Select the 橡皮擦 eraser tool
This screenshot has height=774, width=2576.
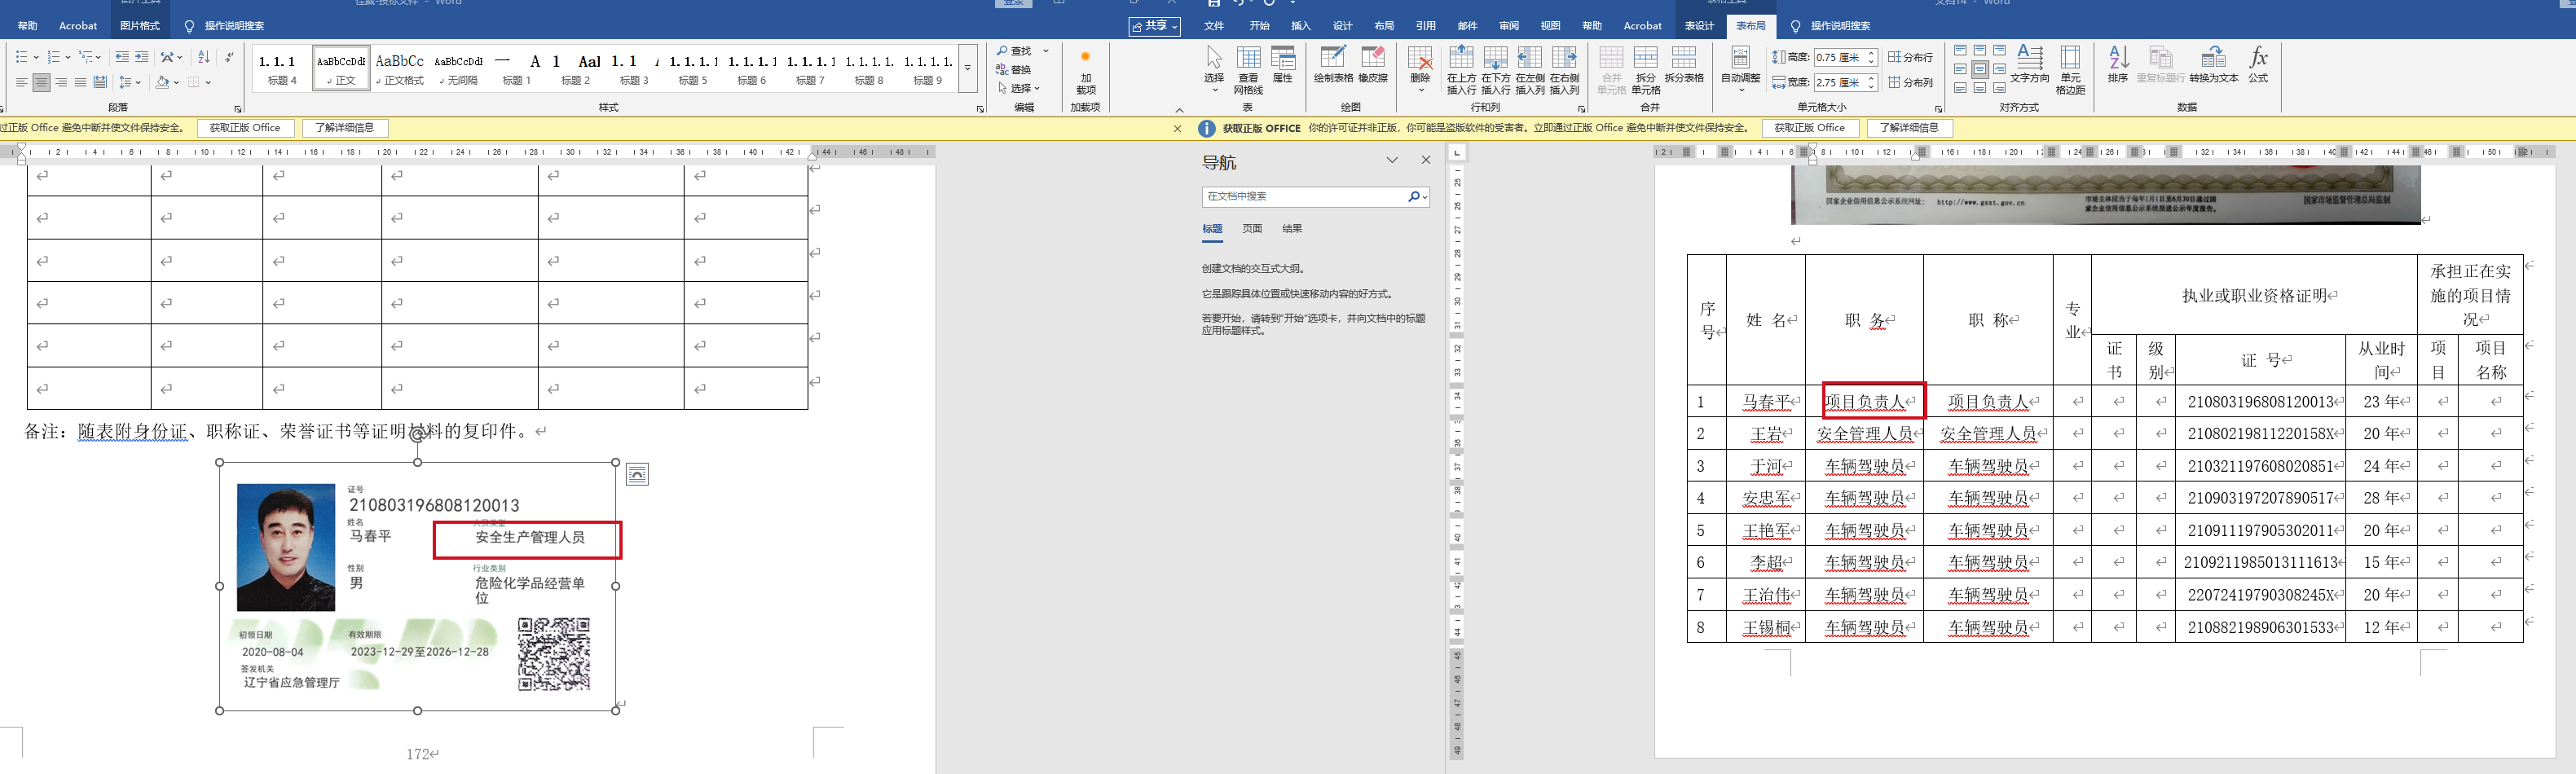[x=1374, y=64]
